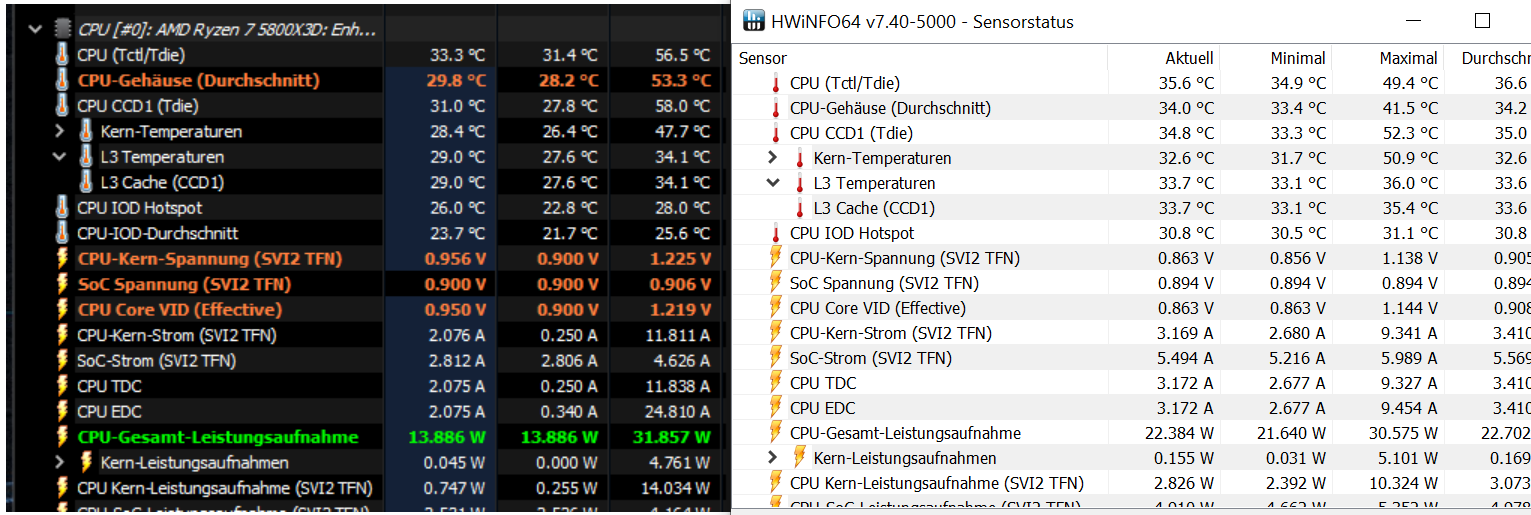1531x515 pixels.
Task: Click lightning icon of orange CPU-Kern-Spannung row
Action: pos(63,259)
